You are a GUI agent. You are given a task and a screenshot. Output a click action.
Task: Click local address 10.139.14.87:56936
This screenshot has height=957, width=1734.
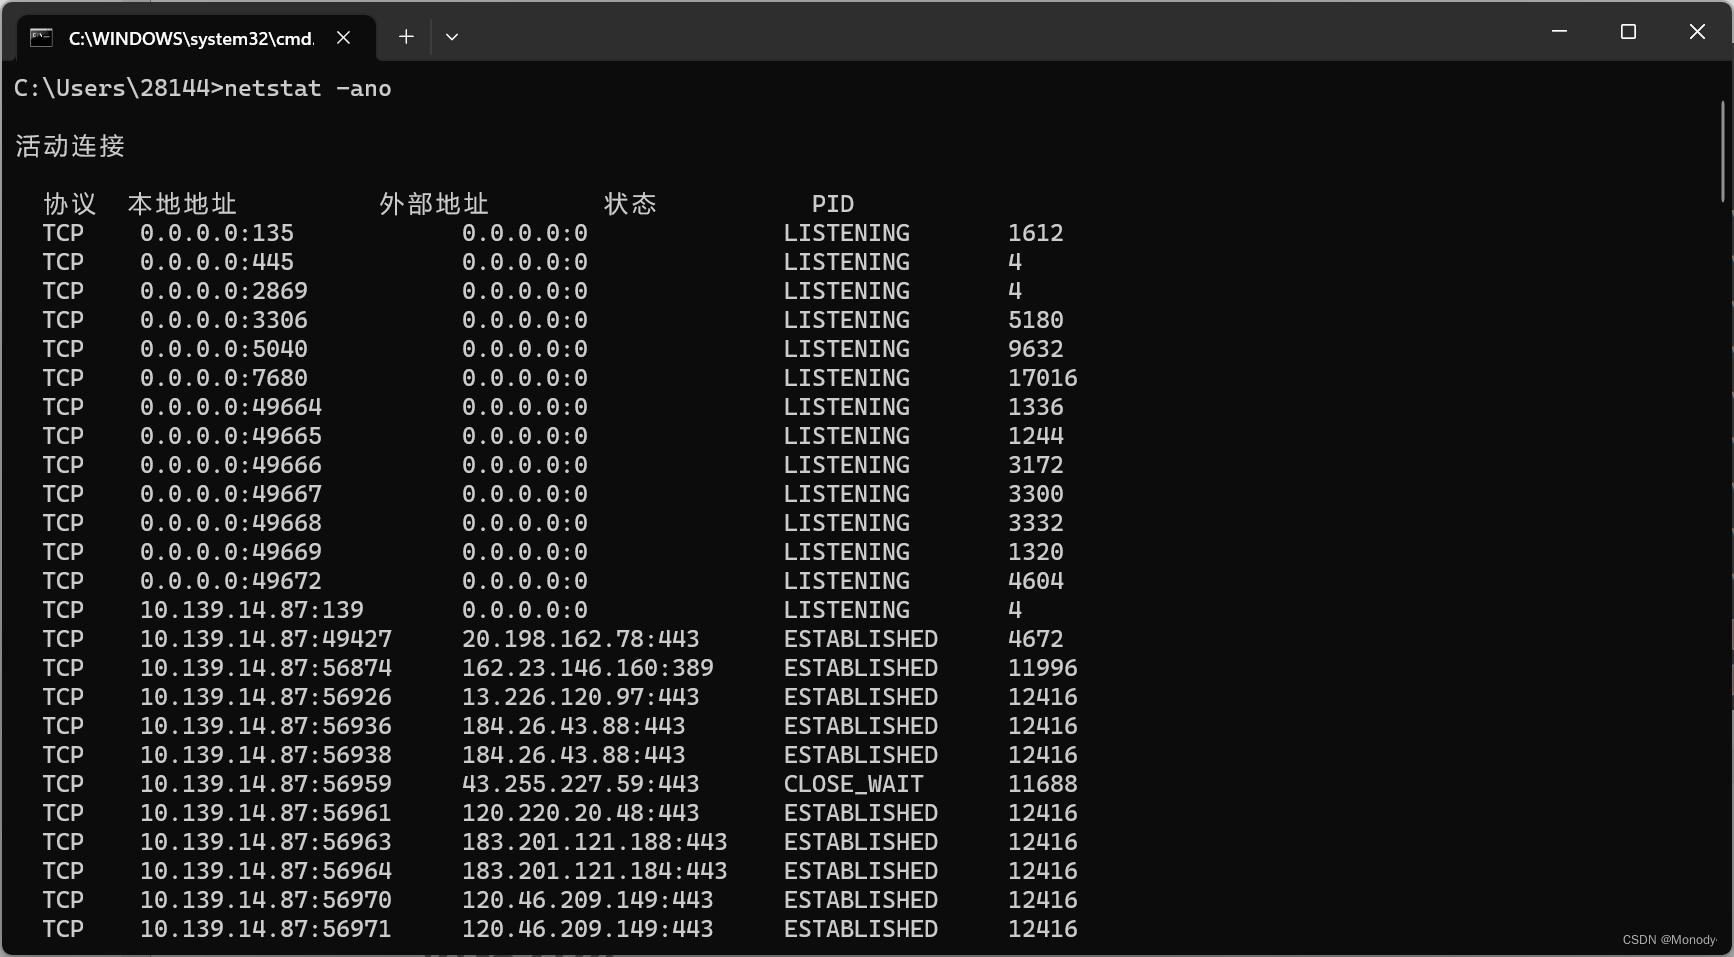[x=266, y=726]
